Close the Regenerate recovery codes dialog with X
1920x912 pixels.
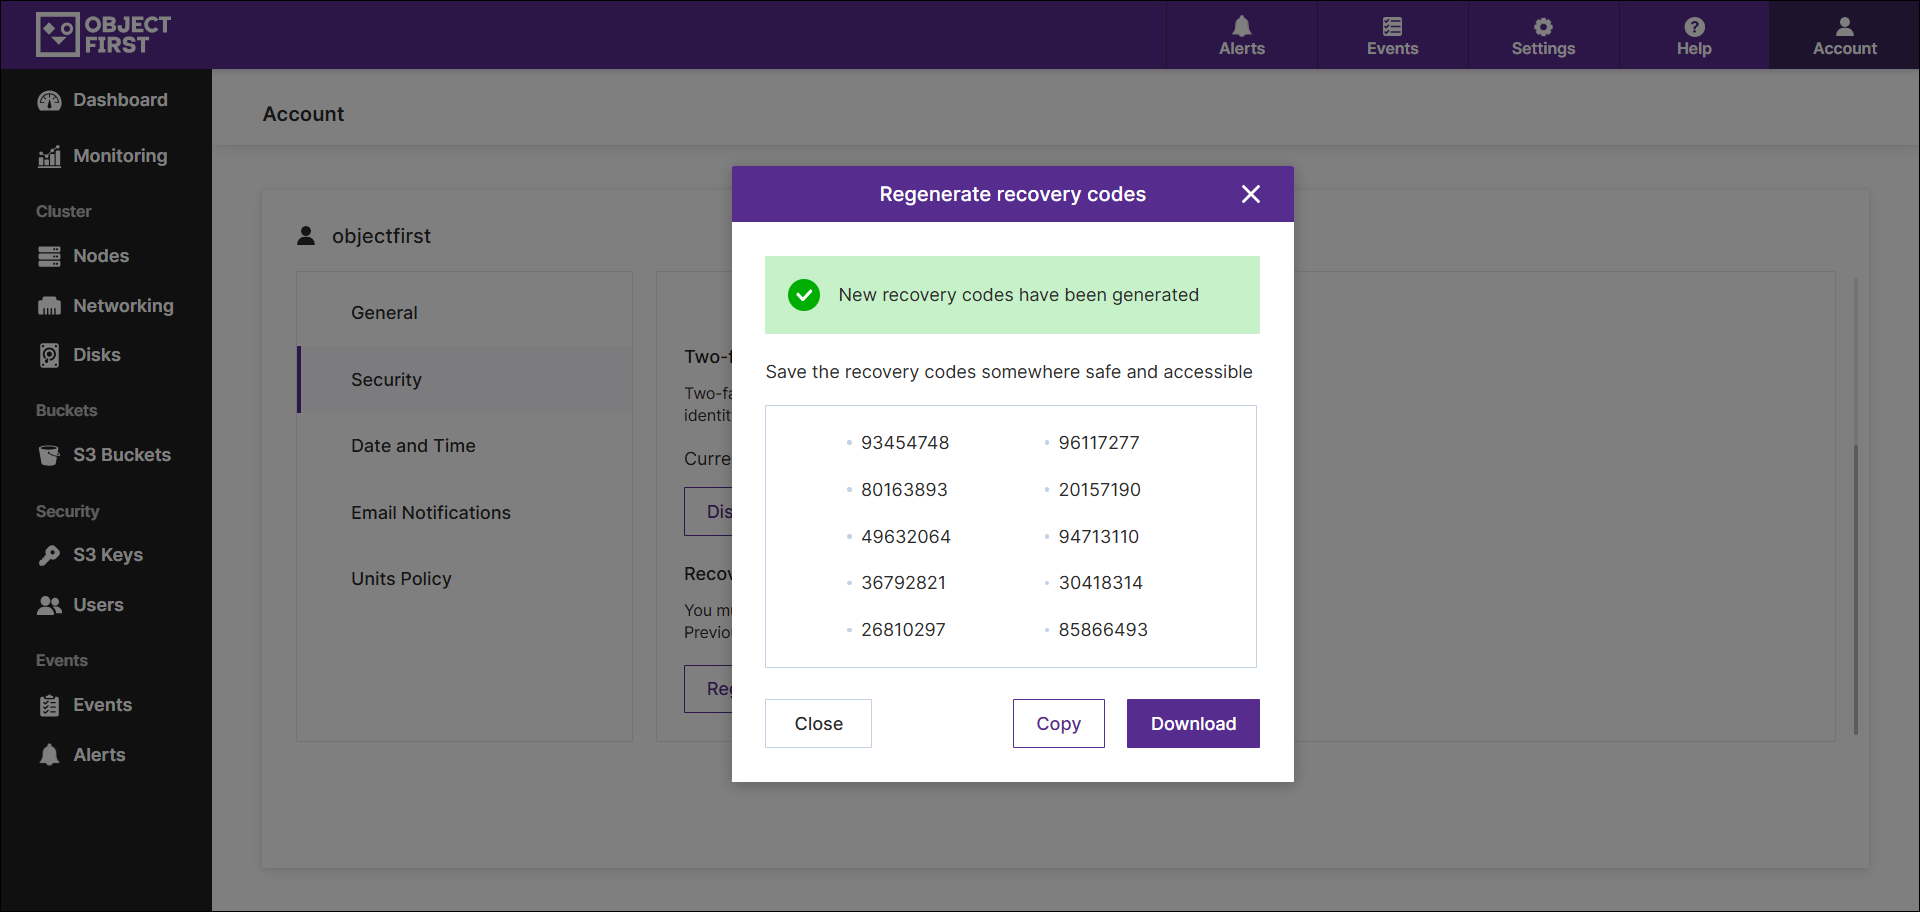(1250, 194)
